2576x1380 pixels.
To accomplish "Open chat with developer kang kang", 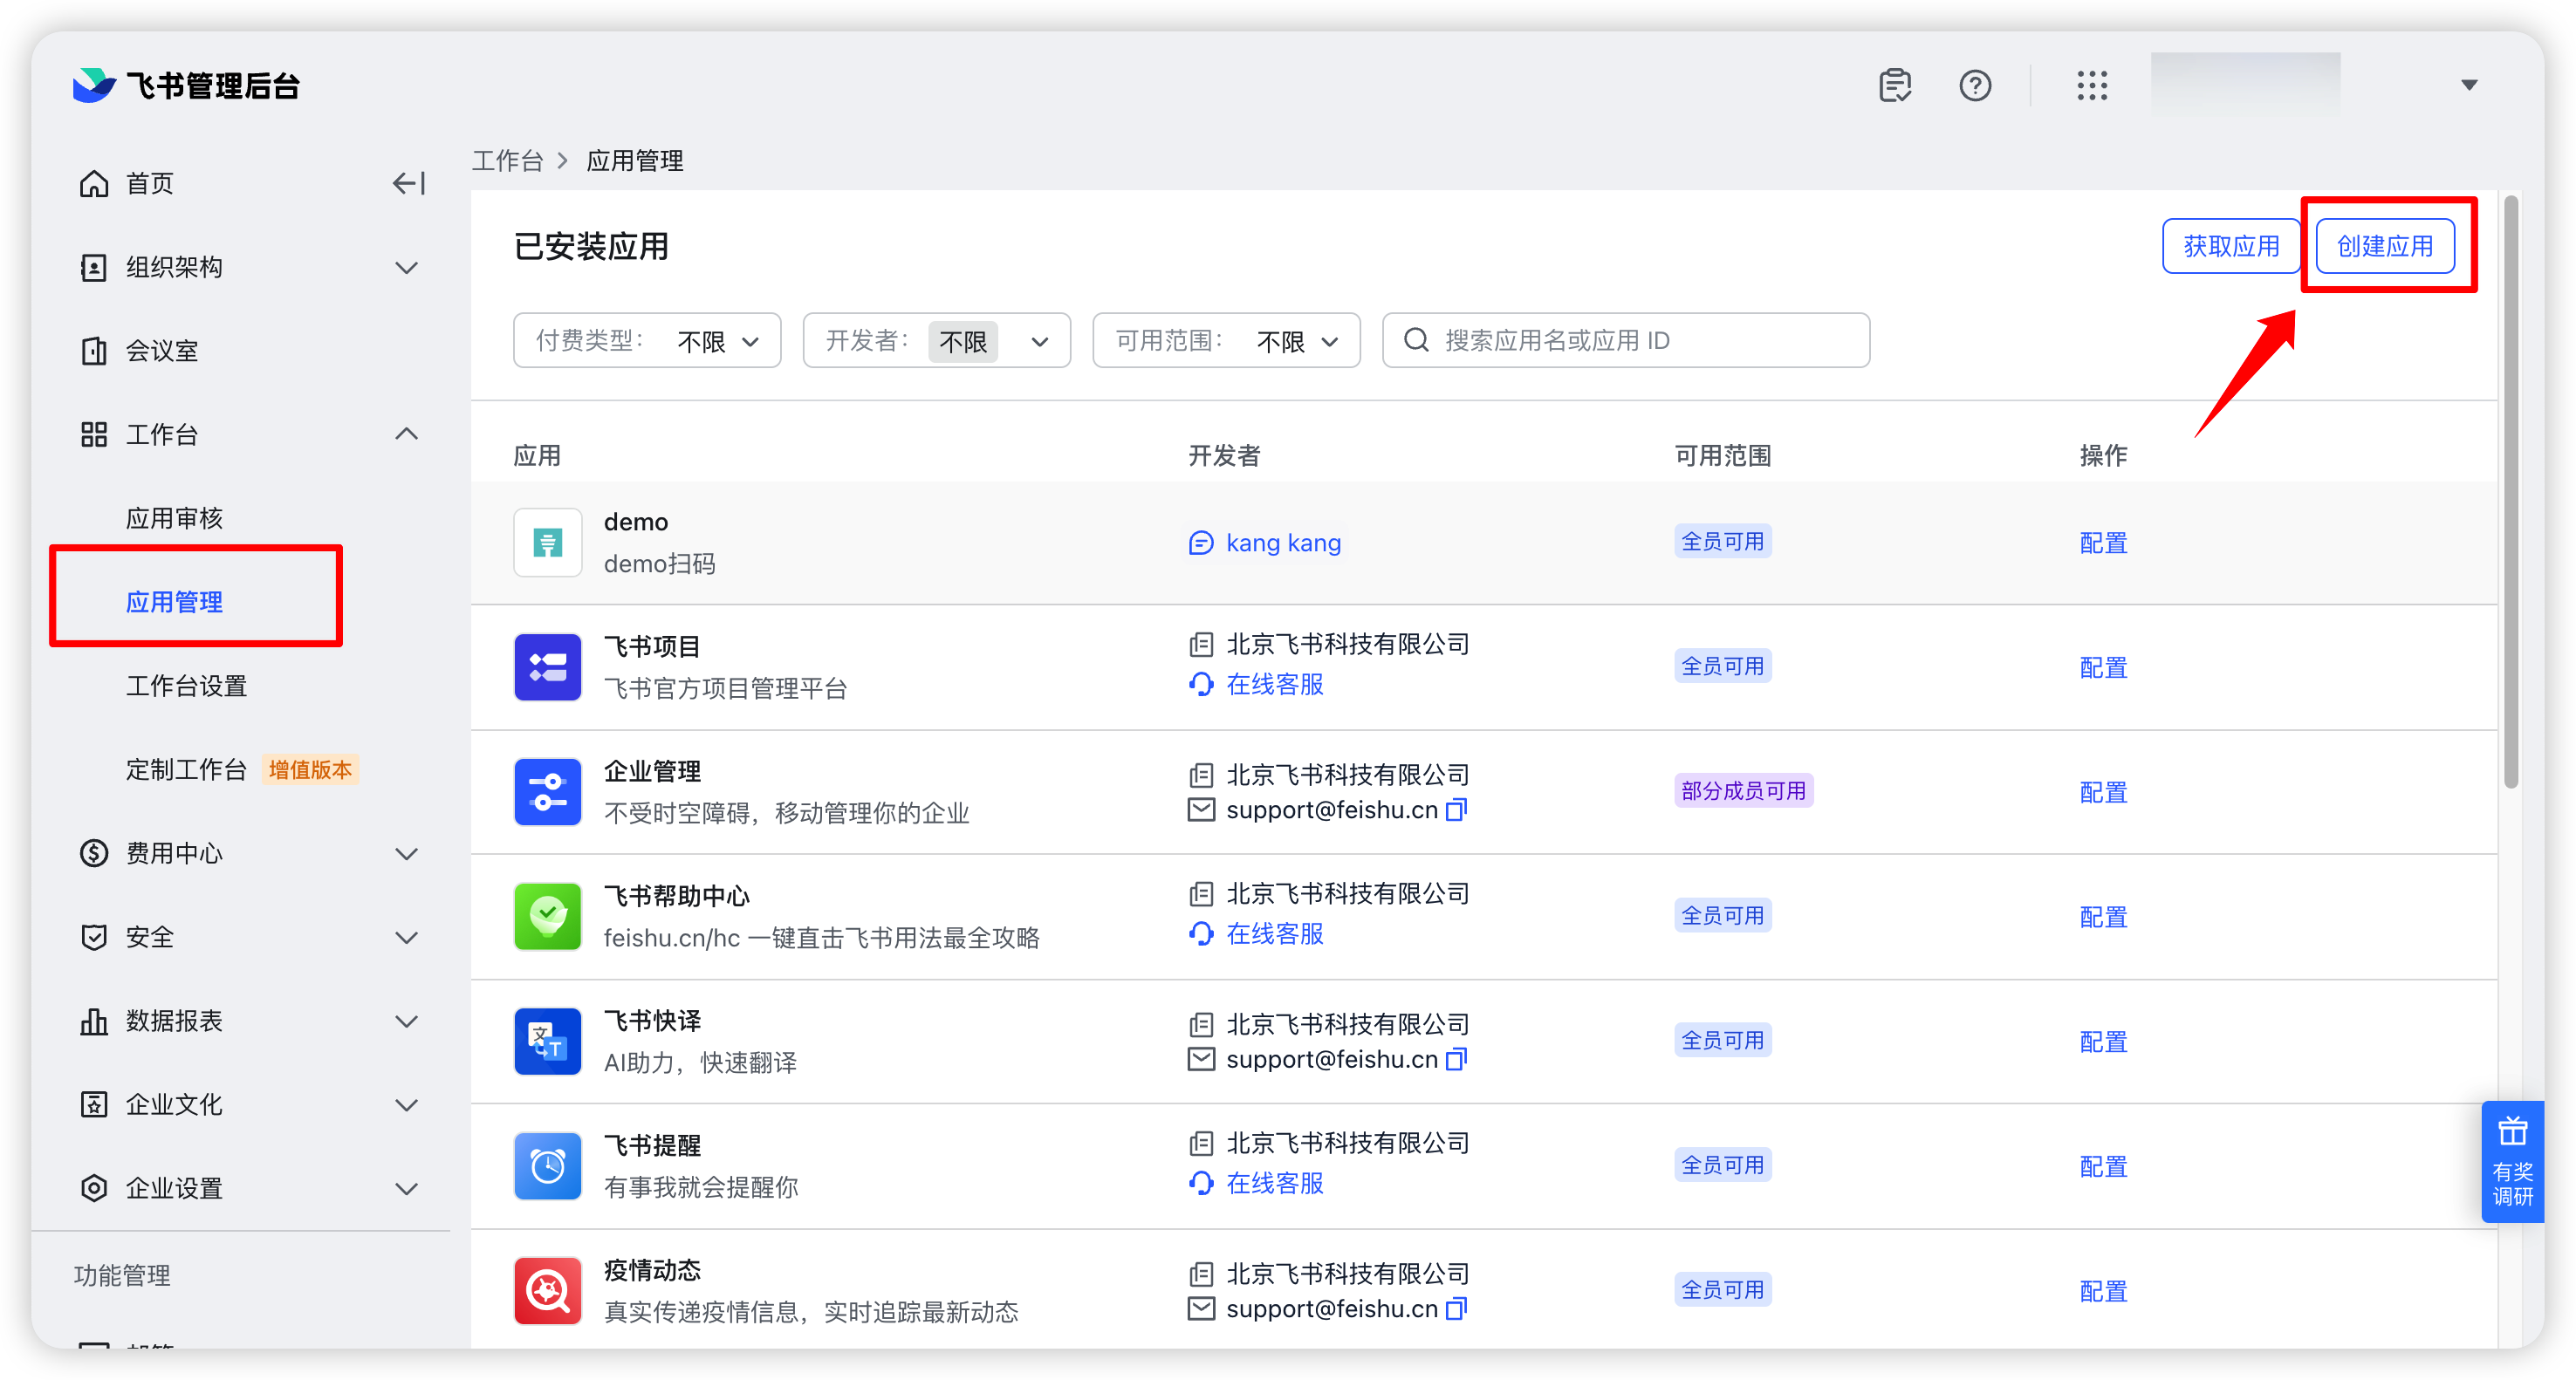I will click(1265, 543).
